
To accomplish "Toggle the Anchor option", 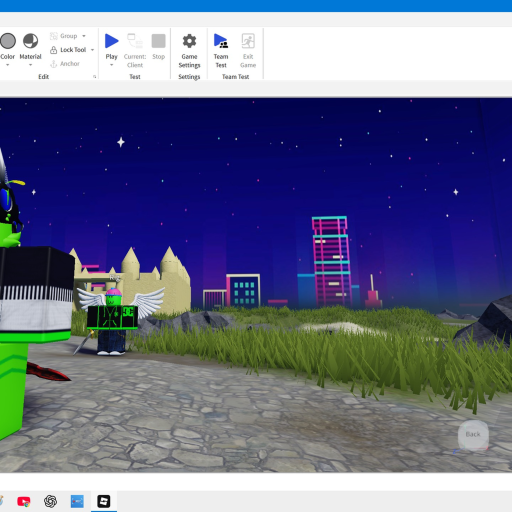I will click(x=65, y=64).
